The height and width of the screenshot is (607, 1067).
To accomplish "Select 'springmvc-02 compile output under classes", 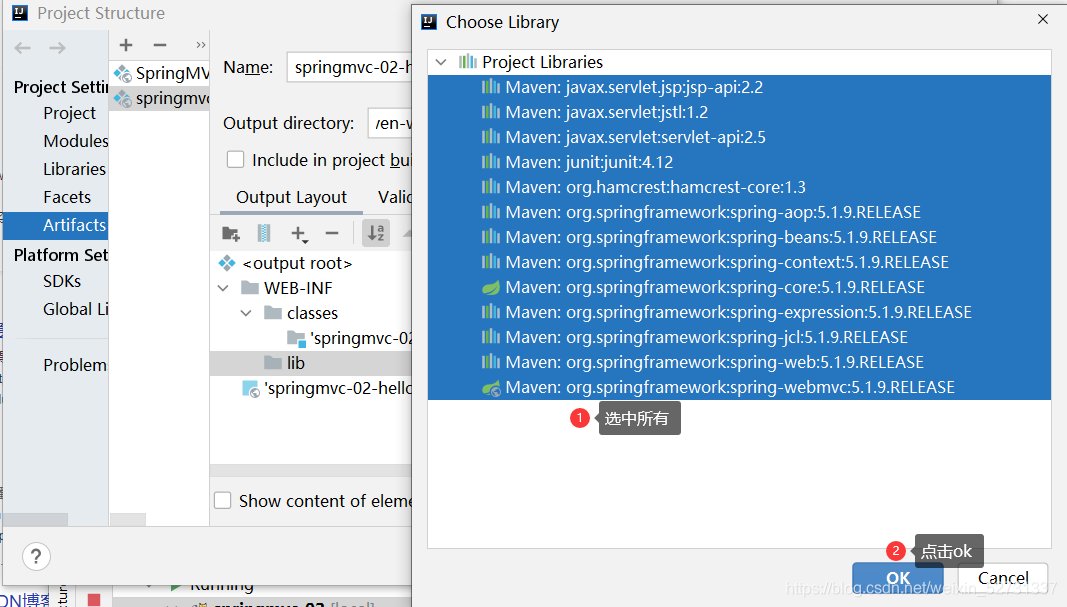I will pyautogui.click(x=350, y=338).
